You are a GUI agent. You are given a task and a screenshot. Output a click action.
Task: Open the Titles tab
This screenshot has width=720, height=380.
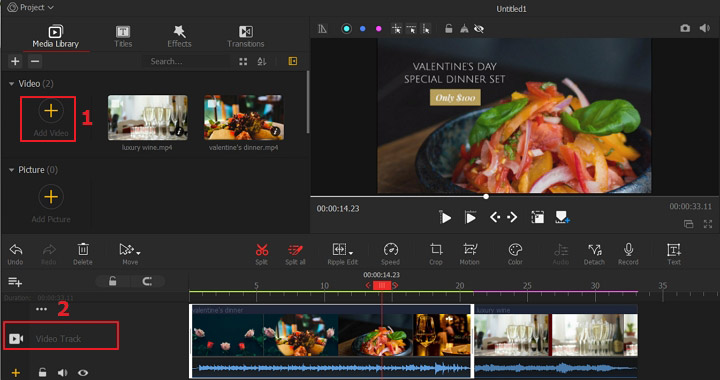coord(123,37)
